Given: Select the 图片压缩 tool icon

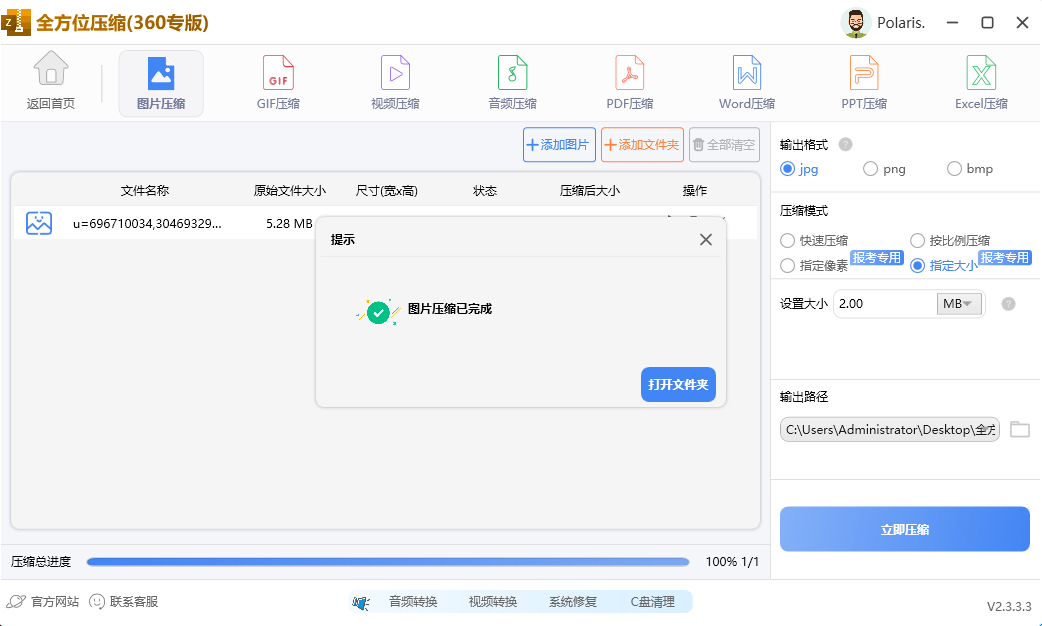Looking at the screenshot, I should pos(160,82).
